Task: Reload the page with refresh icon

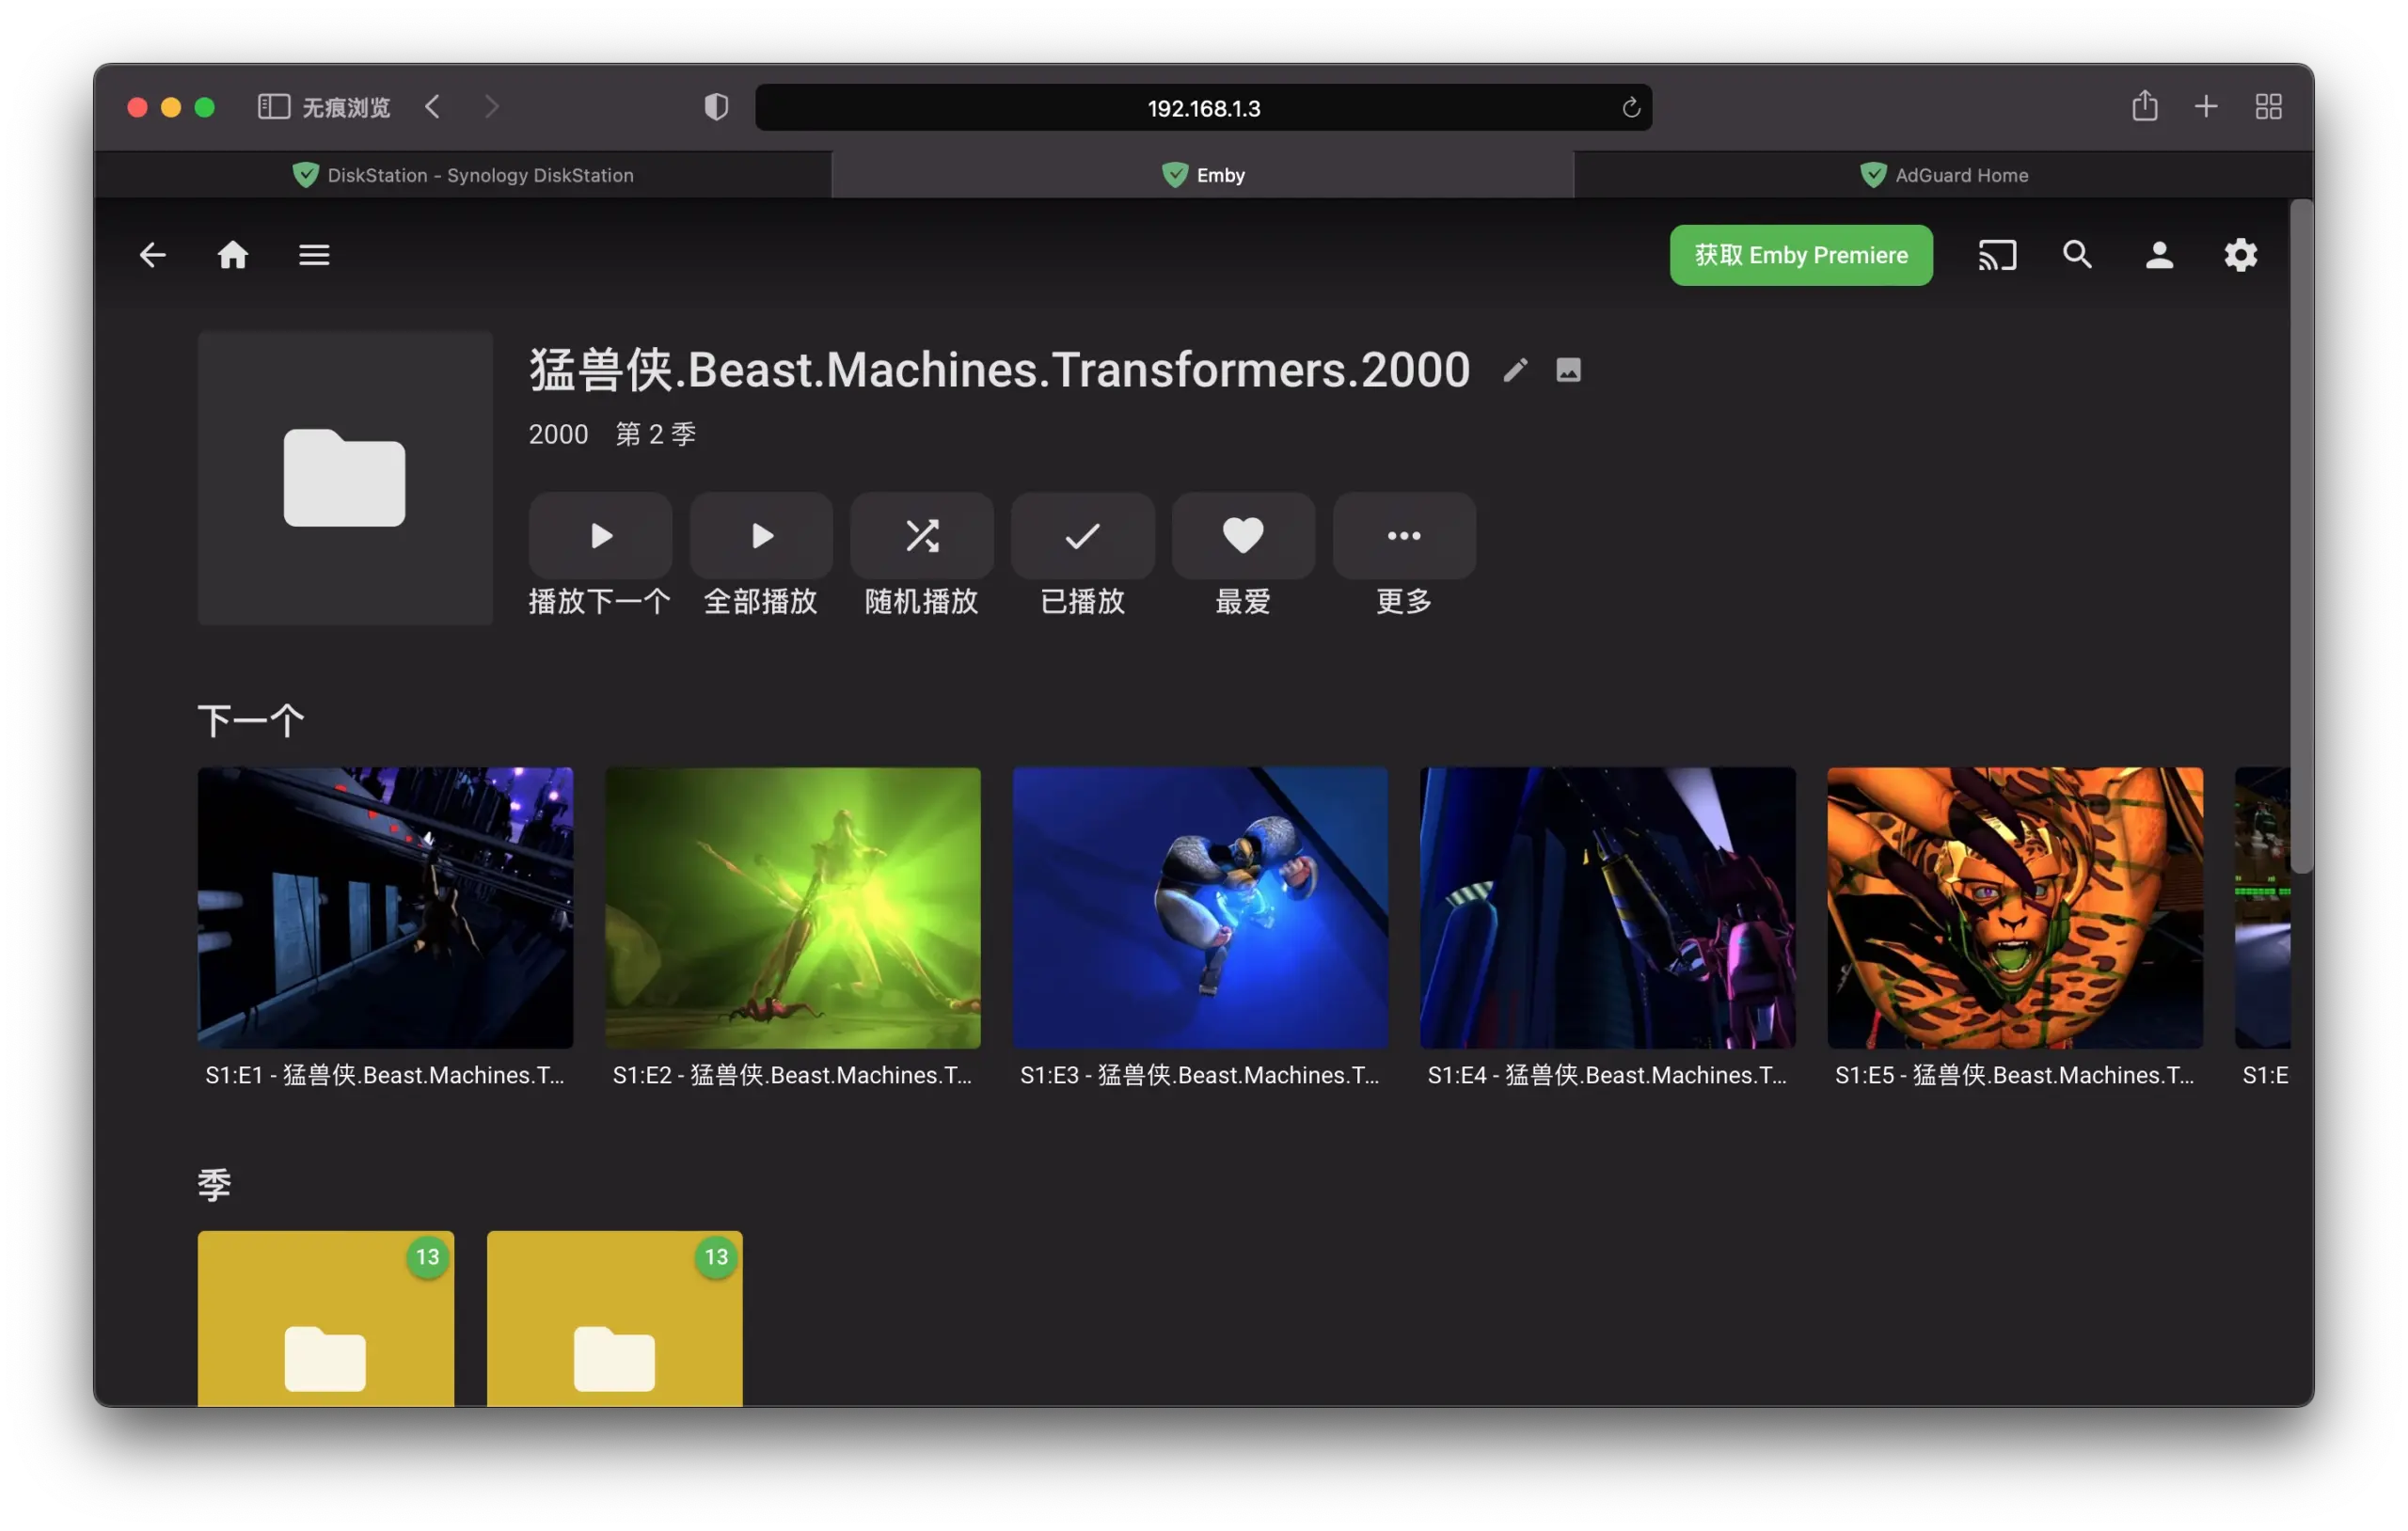Action: pyautogui.click(x=1631, y=108)
